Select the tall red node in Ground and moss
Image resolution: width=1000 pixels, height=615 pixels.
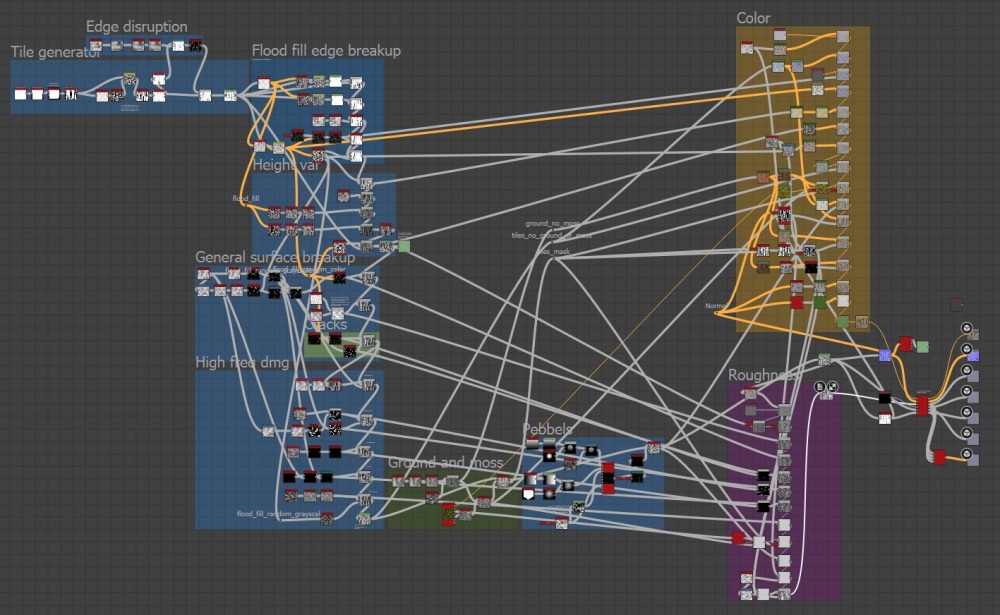click(448, 514)
